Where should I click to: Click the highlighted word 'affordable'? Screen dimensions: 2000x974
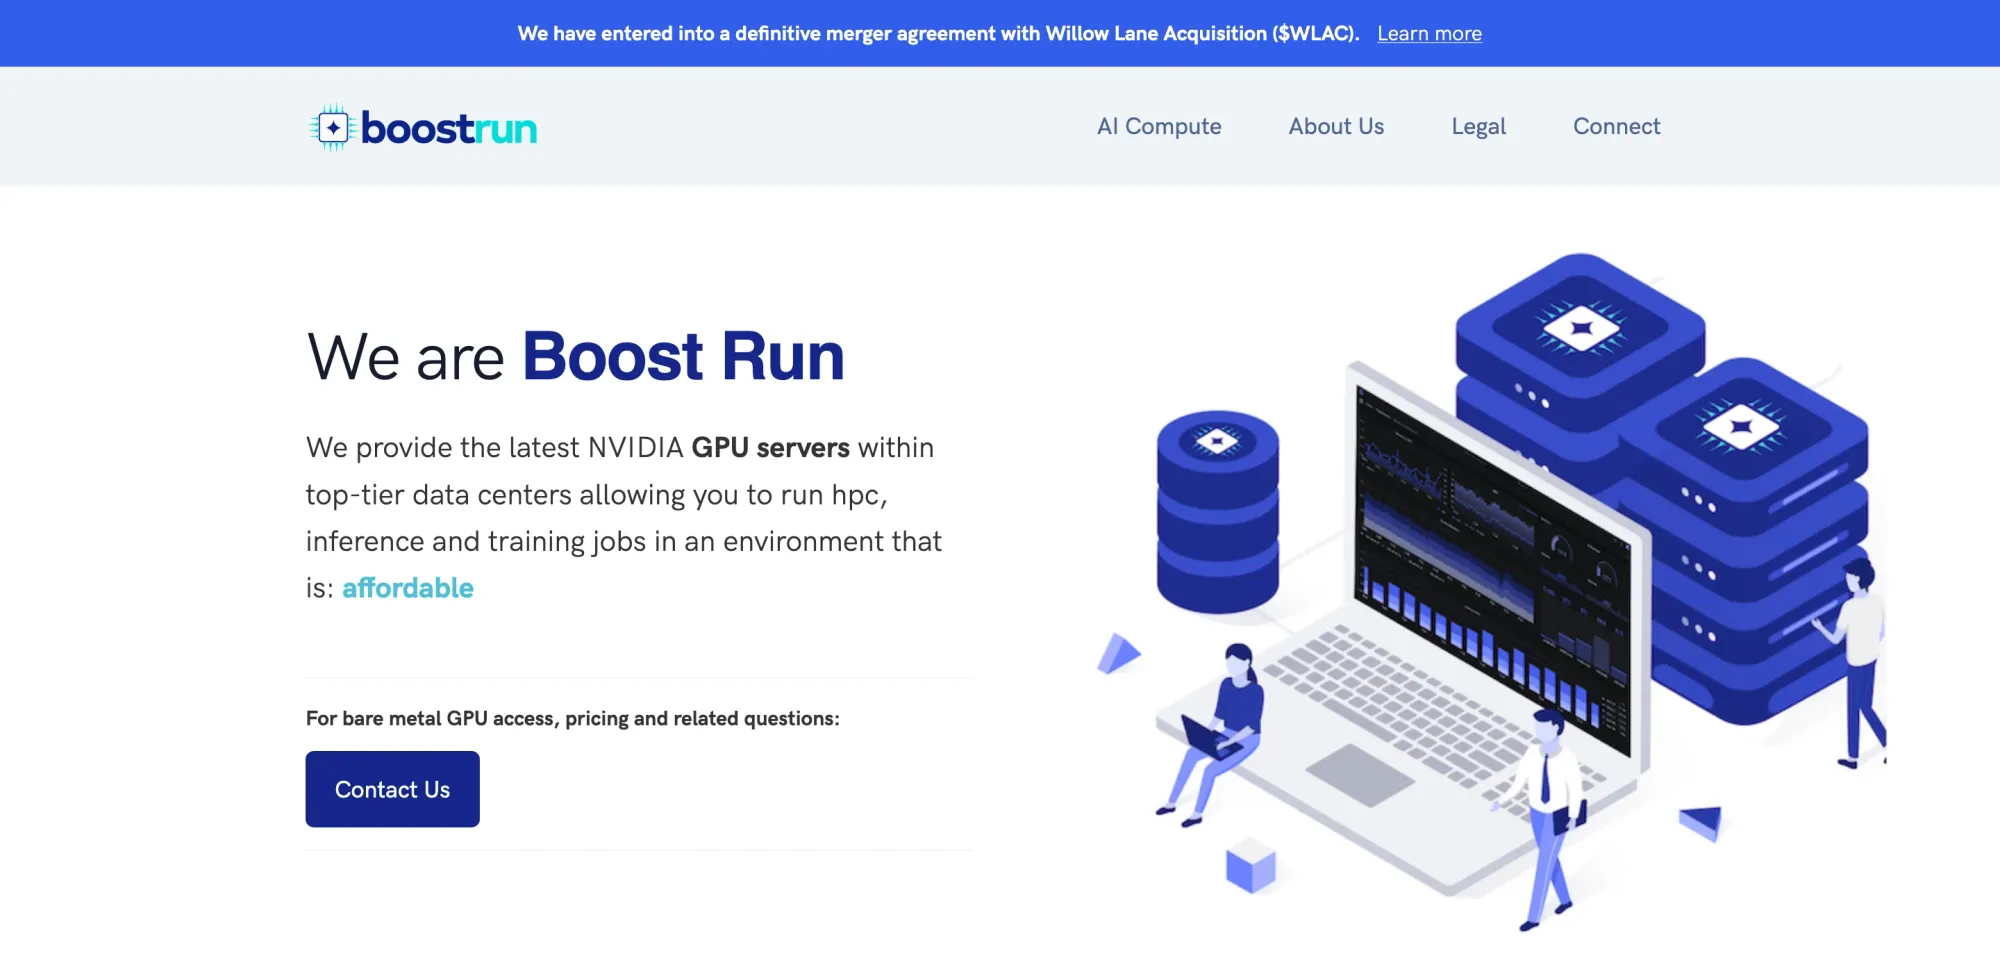(408, 588)
